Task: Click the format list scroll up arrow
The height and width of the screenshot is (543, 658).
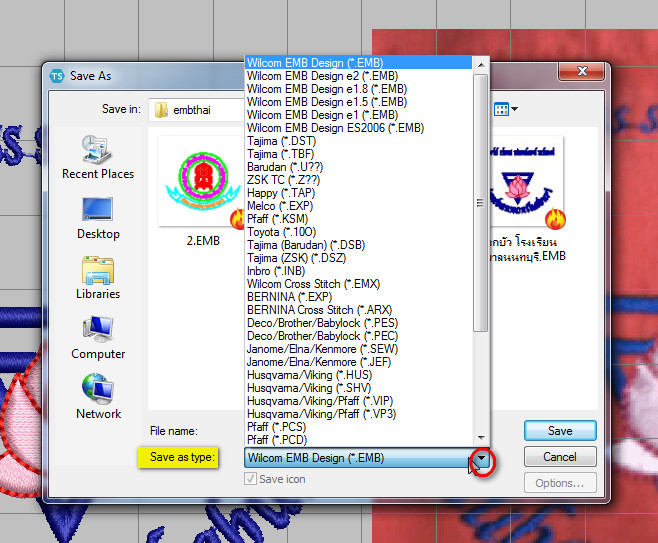Action: (481, 65)
